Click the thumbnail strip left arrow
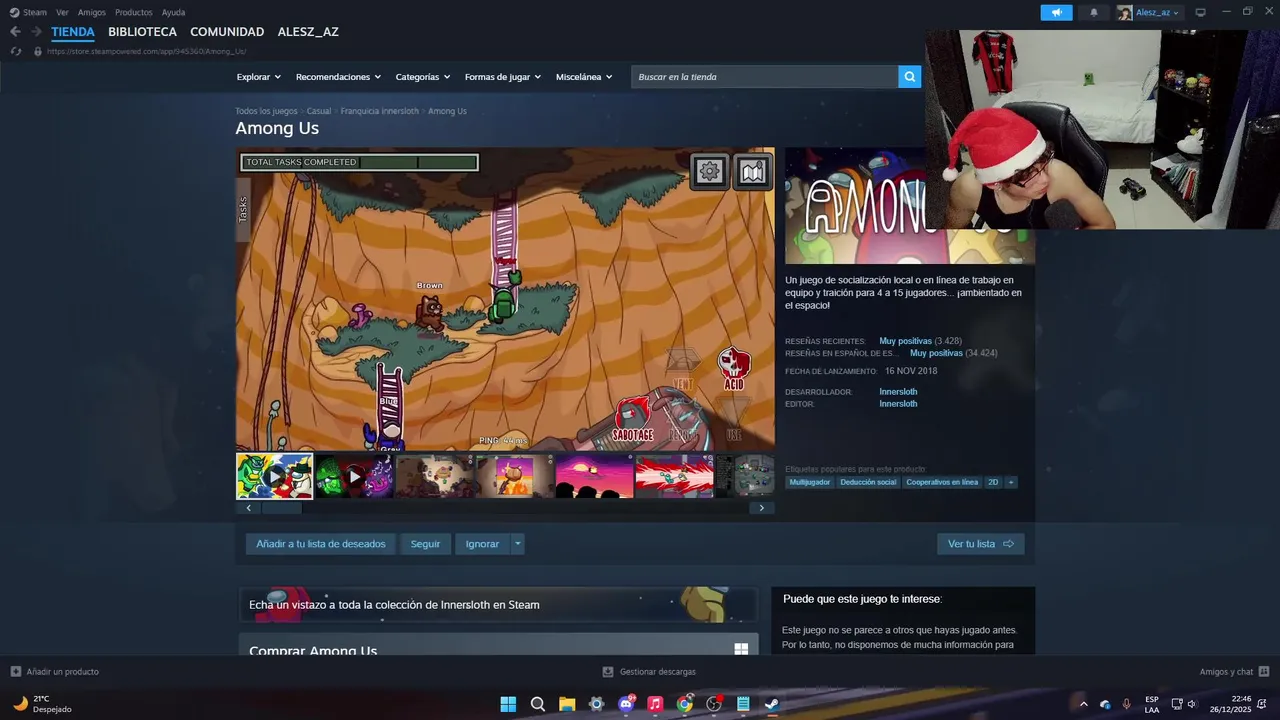Image resolution: width=1280 pixels, height=720 pixels. (249, 508)
